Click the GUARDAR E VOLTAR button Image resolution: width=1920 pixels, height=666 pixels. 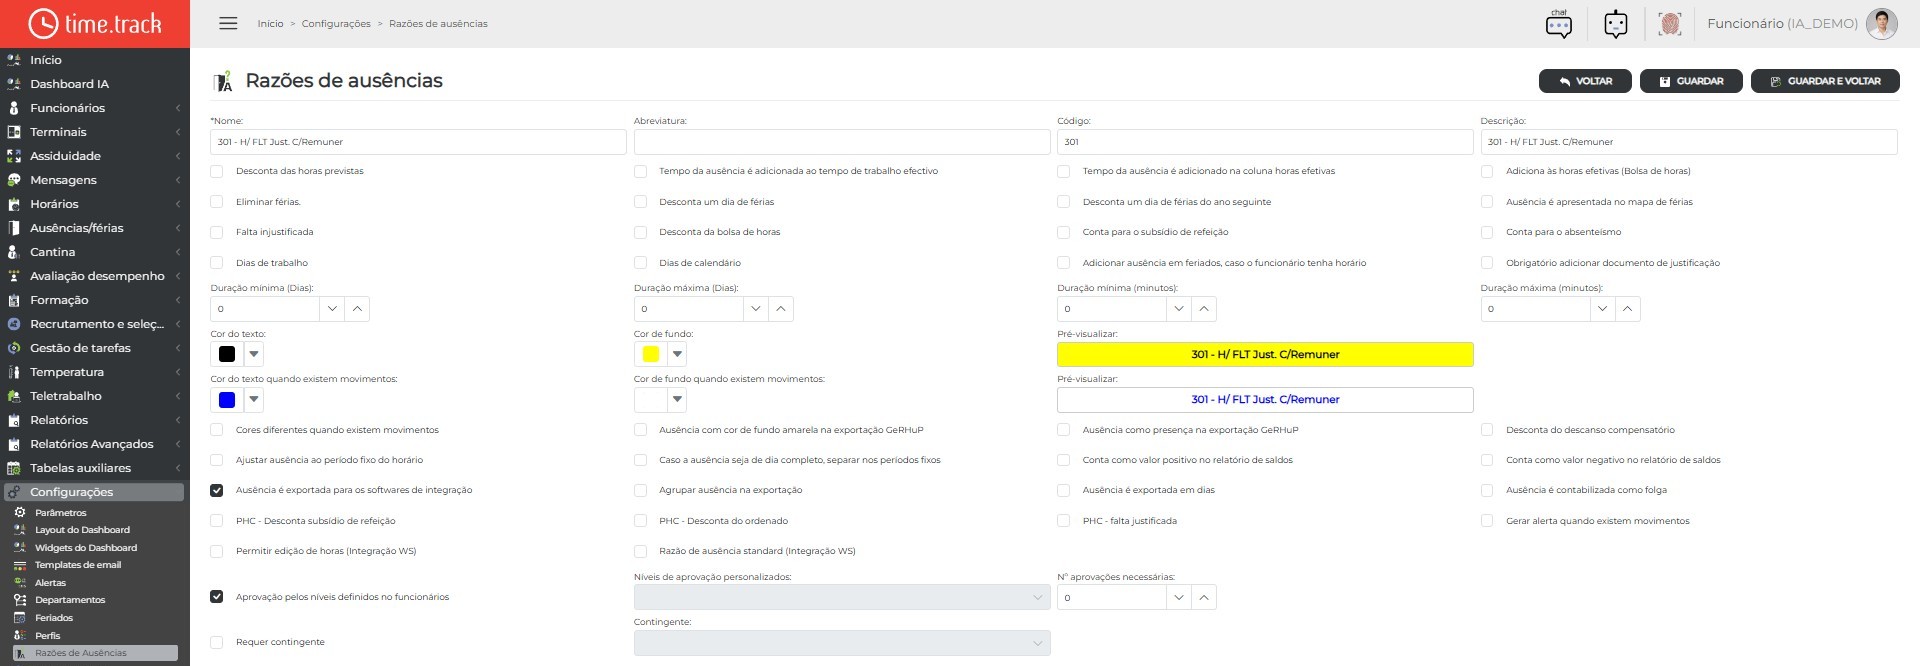(x=1825, y=81)
